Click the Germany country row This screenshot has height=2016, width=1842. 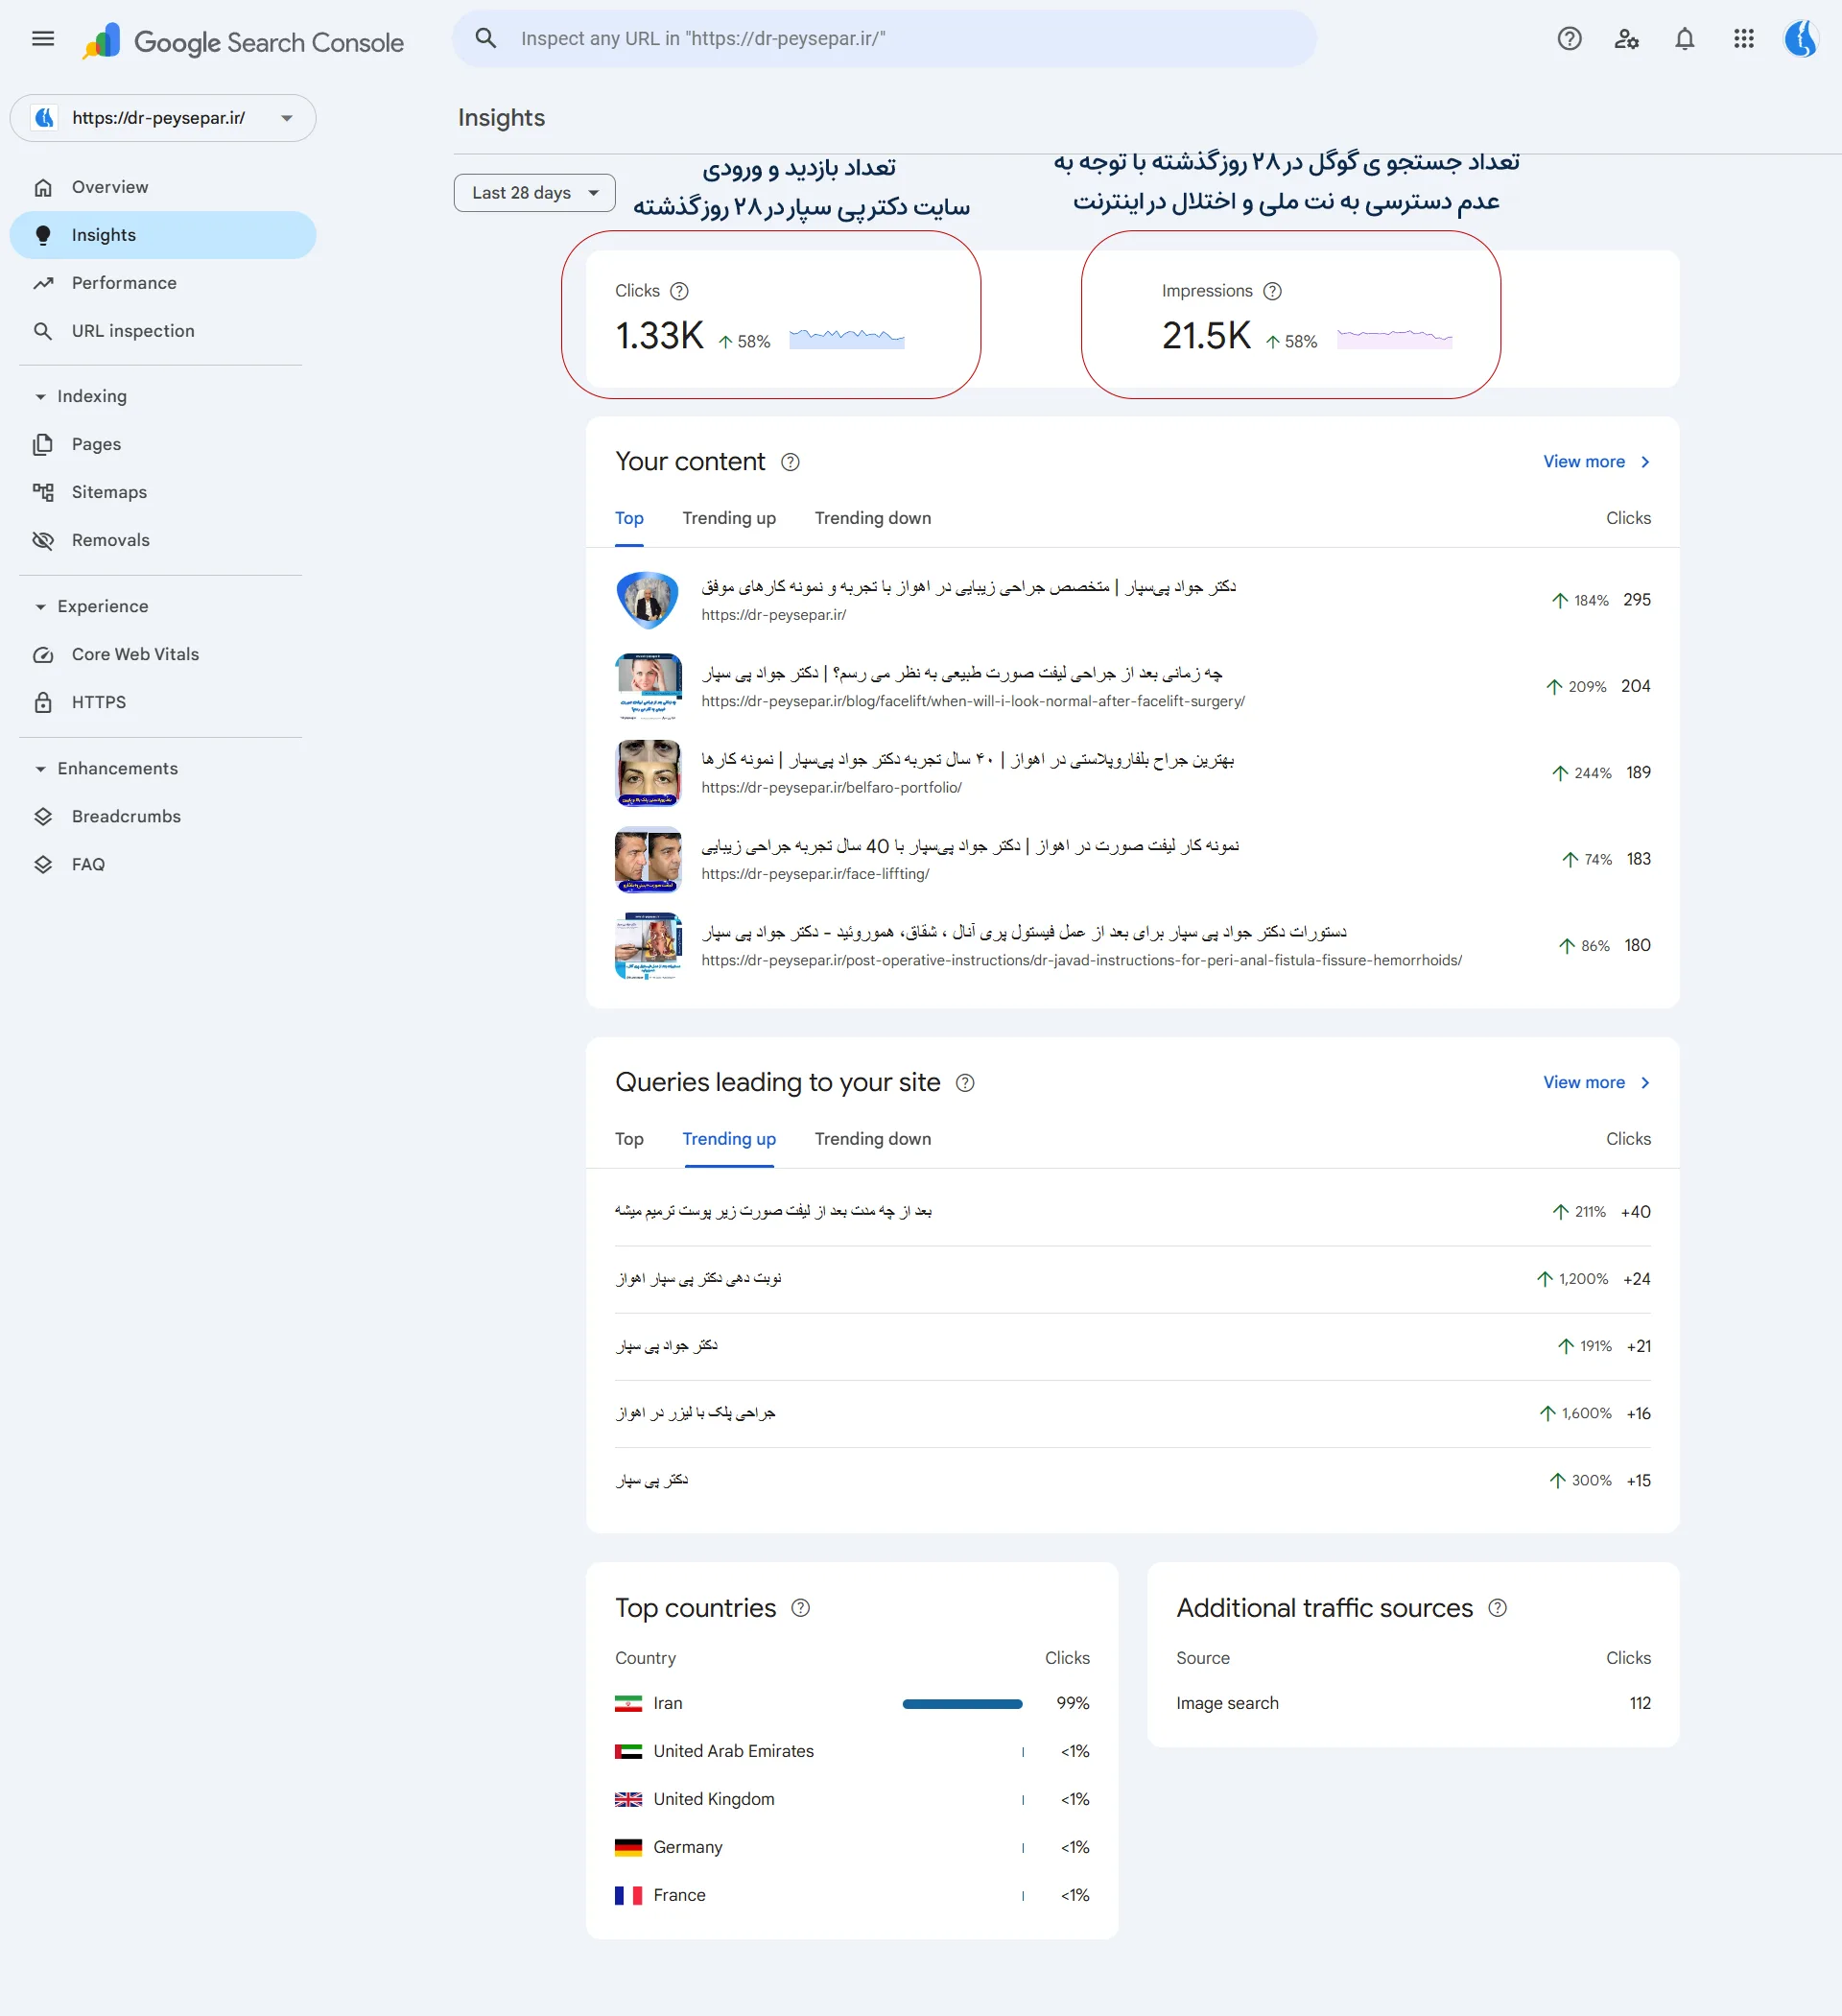(852, 1848)
